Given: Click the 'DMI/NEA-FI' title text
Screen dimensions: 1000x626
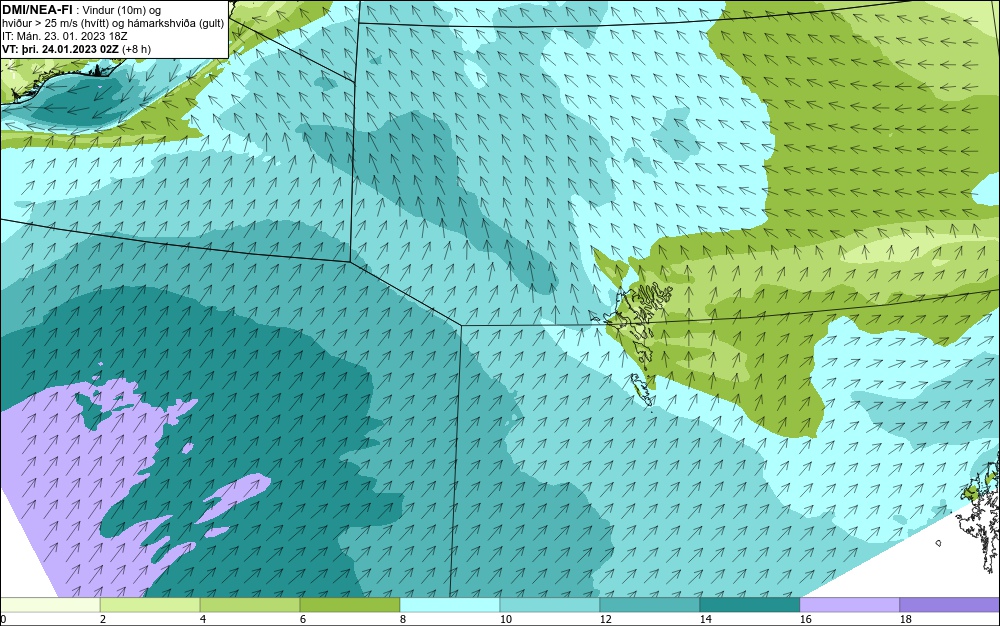Looking at the screenshot, I should tap(37, 10).
